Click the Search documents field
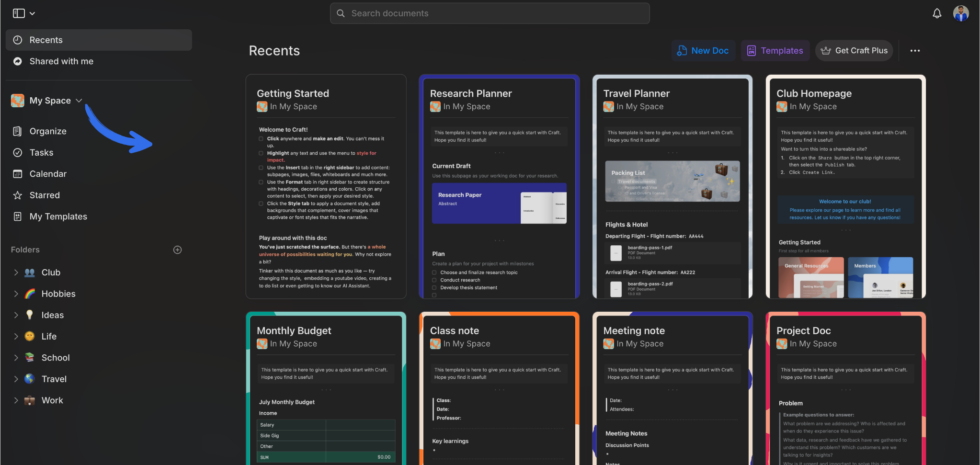This screenshot has height=465, width=980. tap(489, 13)
